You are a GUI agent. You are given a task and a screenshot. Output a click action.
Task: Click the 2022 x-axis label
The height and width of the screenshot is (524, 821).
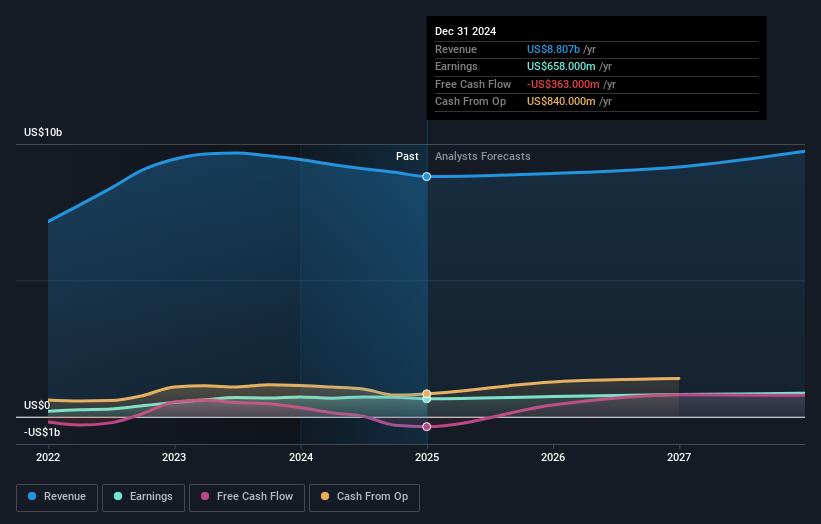[48, 457]
